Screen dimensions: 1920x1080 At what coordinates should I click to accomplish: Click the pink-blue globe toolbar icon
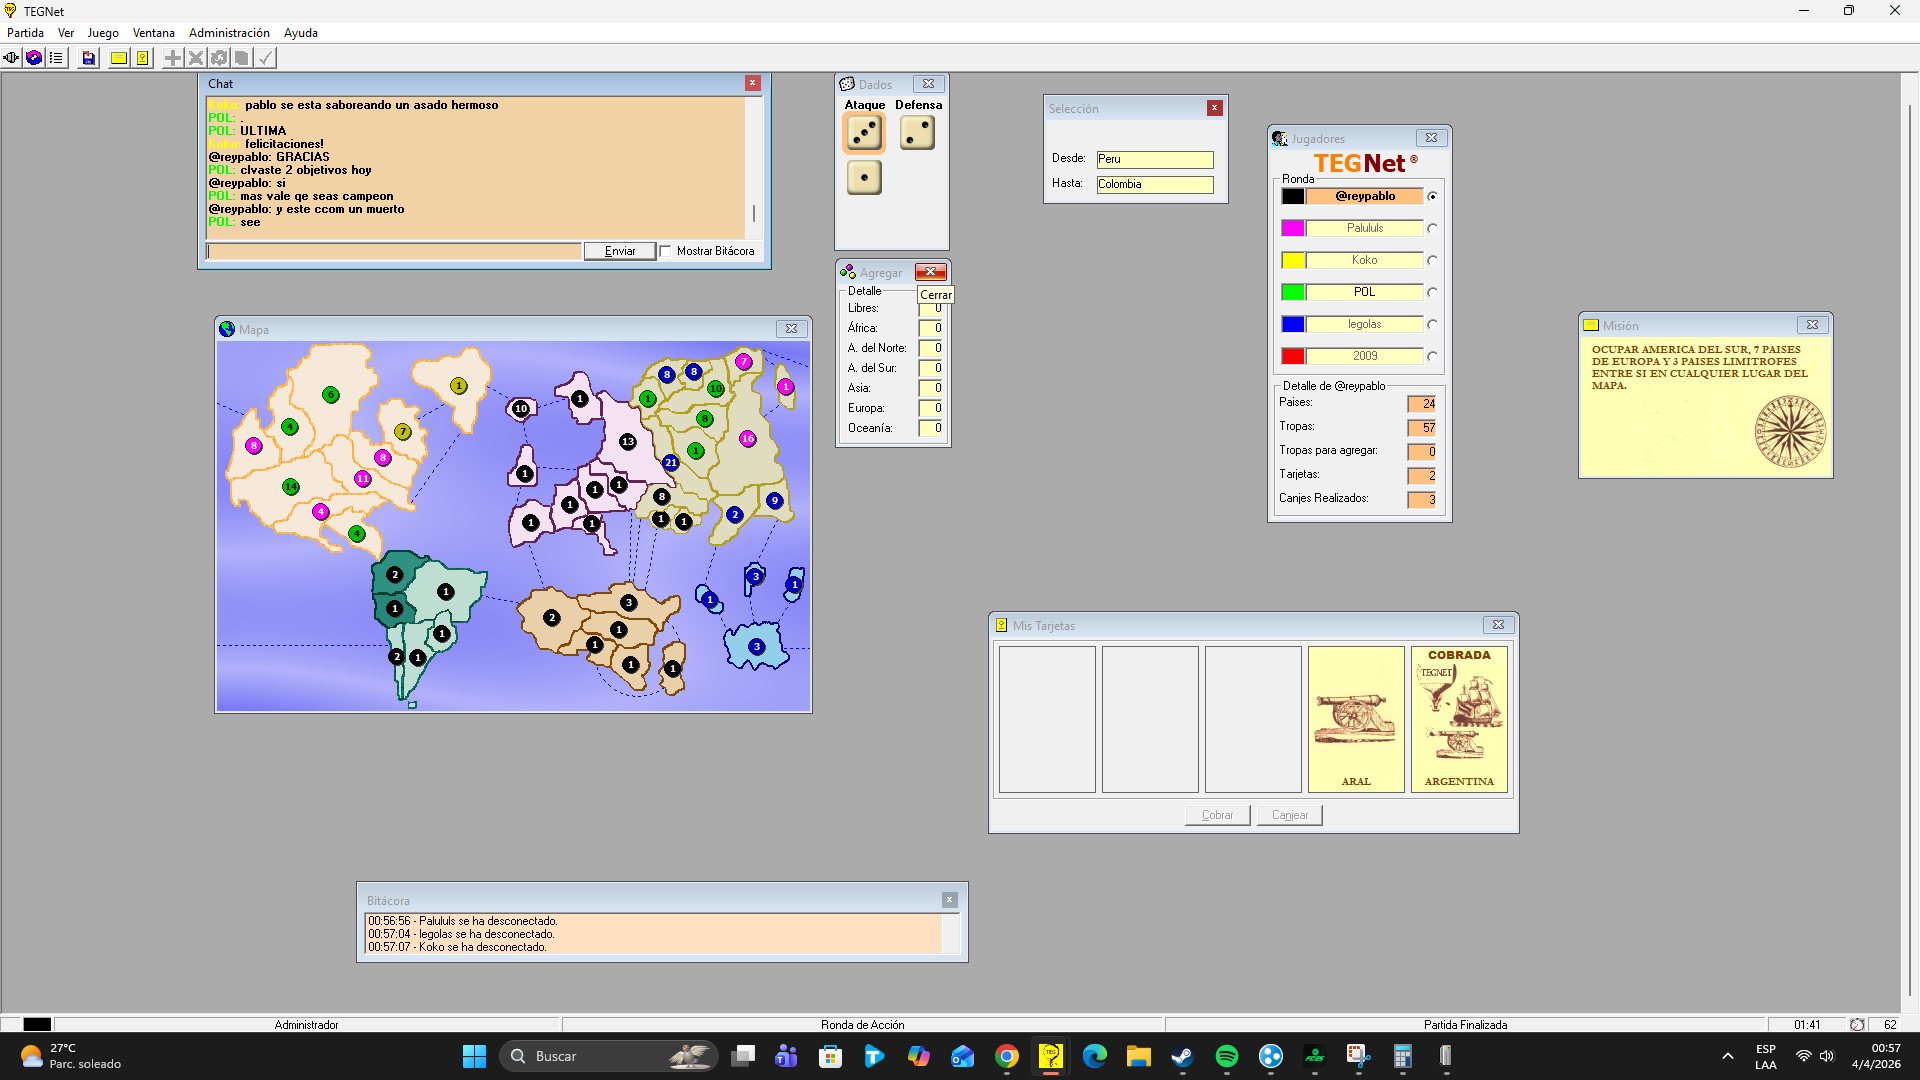coord(34,58)
